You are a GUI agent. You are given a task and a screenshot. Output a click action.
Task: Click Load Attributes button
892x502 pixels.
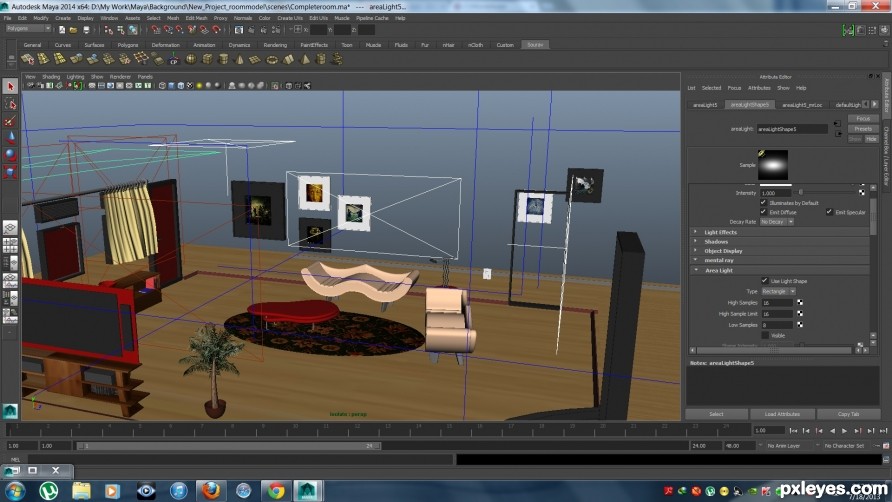pos(782,414)
